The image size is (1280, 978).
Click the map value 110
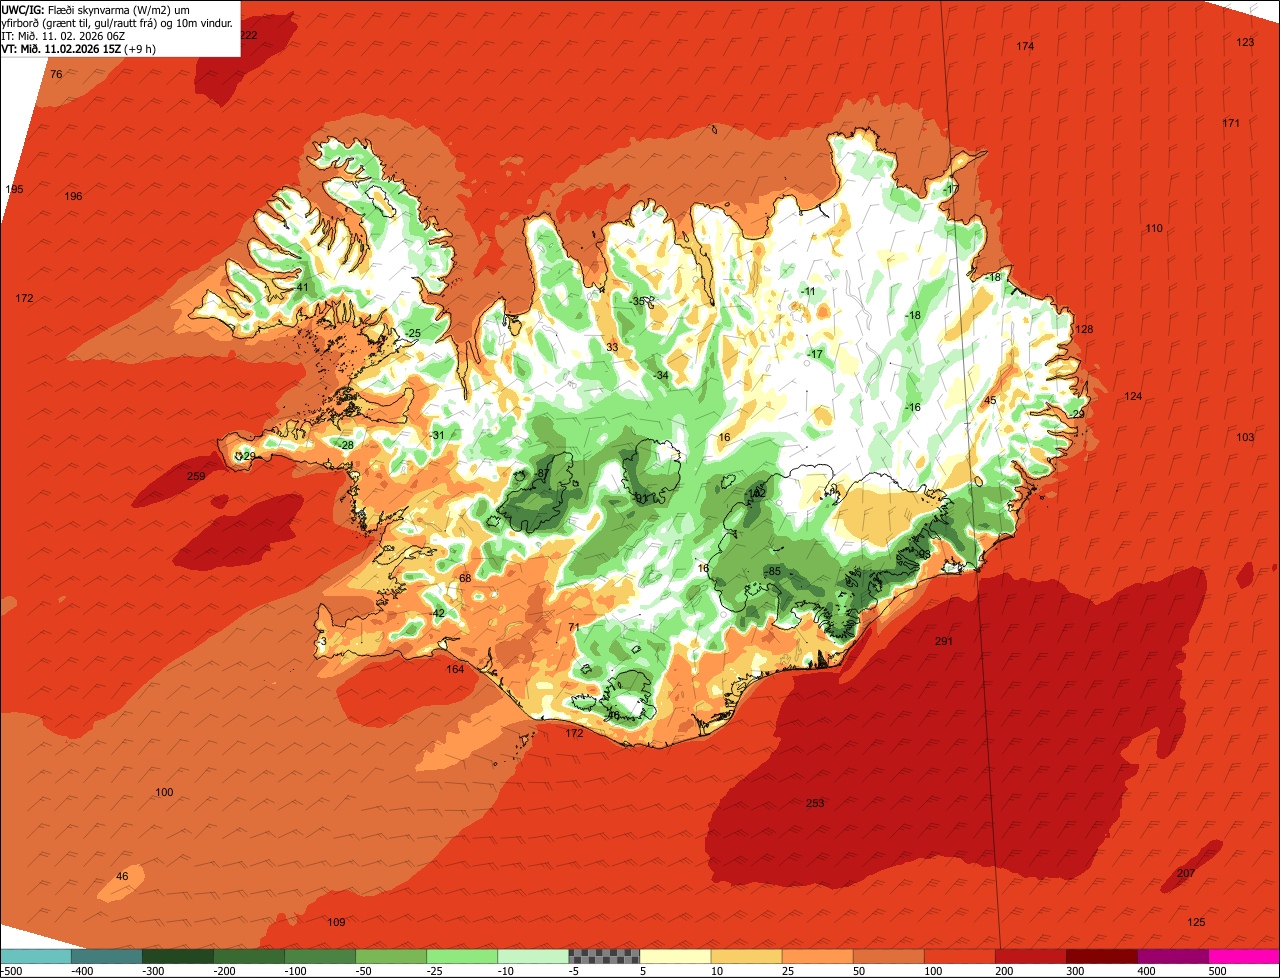pos(1154,228)
